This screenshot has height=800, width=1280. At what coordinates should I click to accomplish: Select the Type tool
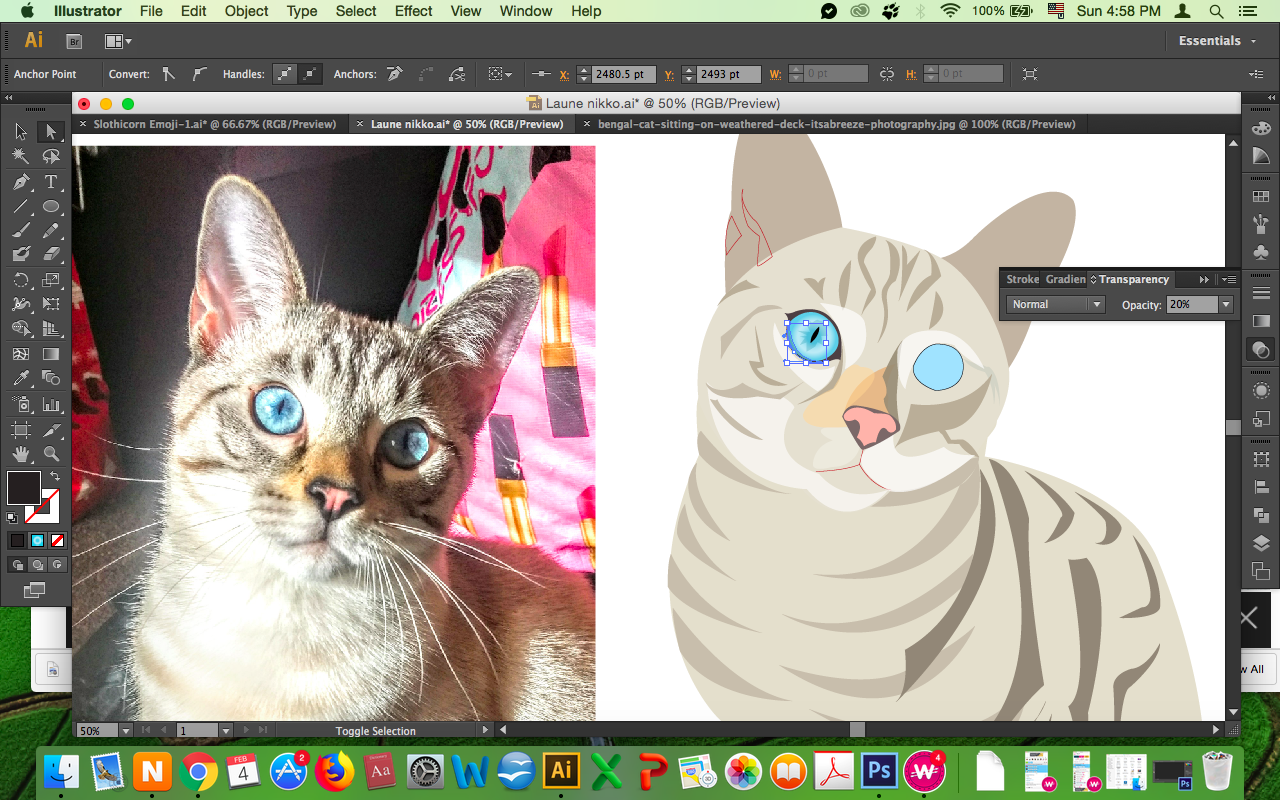51,182
